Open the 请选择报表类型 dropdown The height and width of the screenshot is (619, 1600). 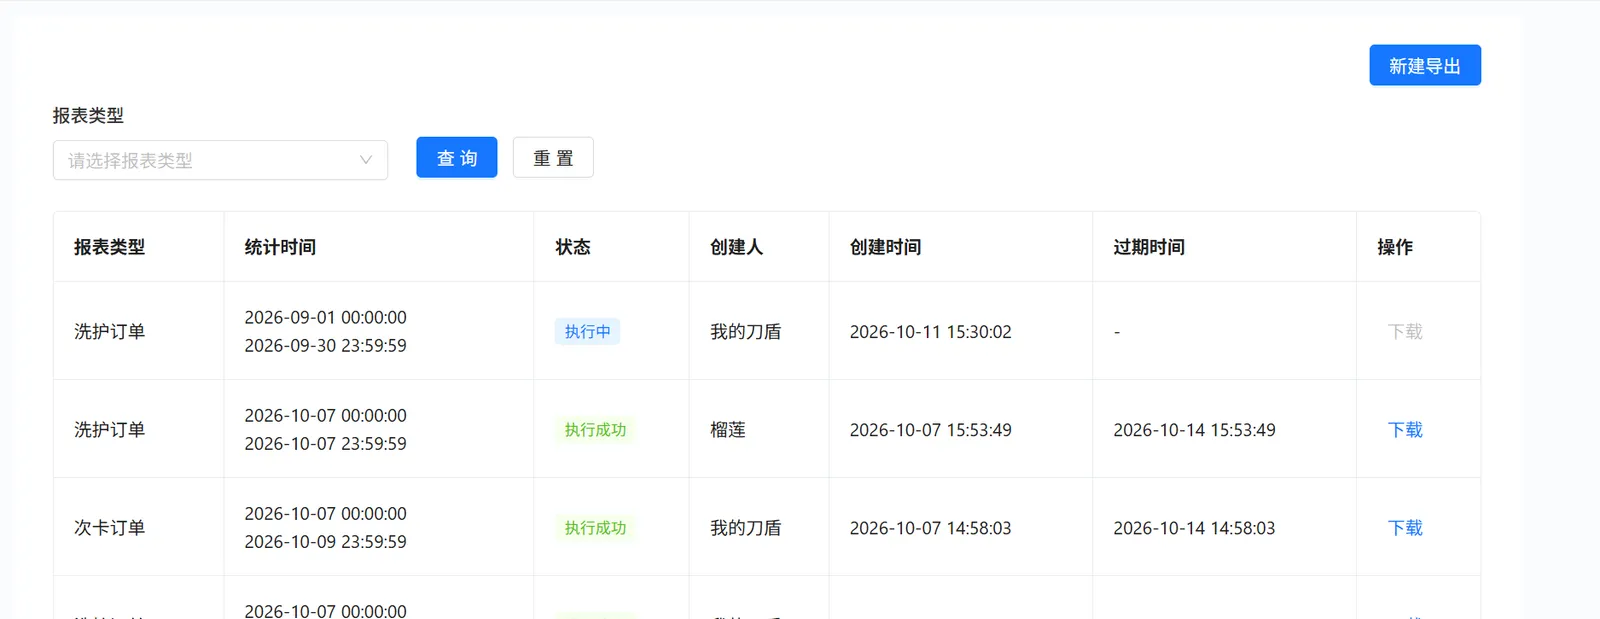(220, 160)
